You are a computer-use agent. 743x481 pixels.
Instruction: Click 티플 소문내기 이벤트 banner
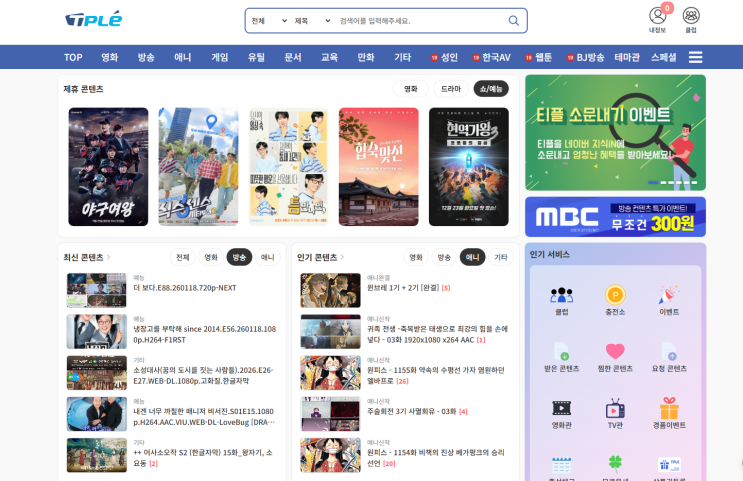pos(615,133)
